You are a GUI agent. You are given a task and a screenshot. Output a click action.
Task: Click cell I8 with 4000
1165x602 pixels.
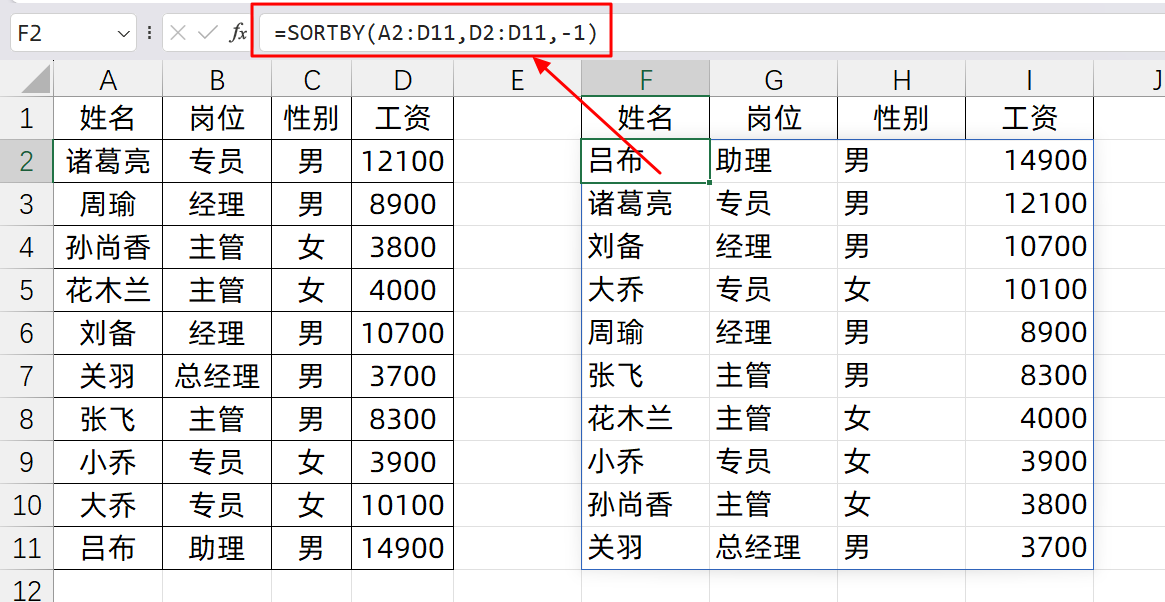(1030, 419)
